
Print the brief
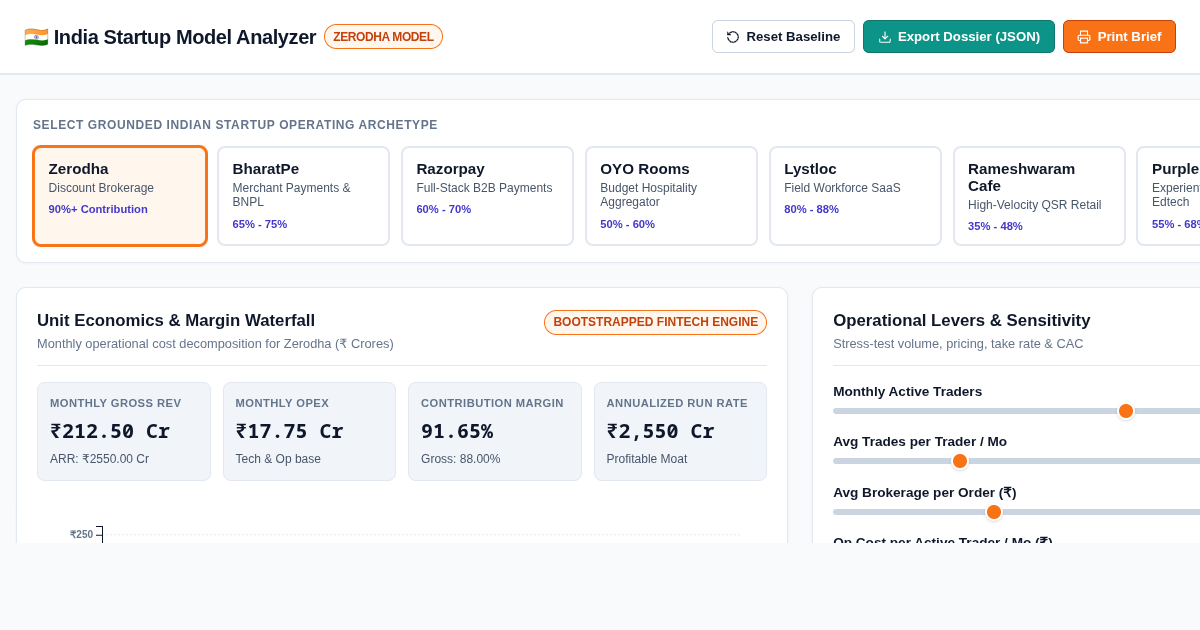click(x=1119, y=37)
